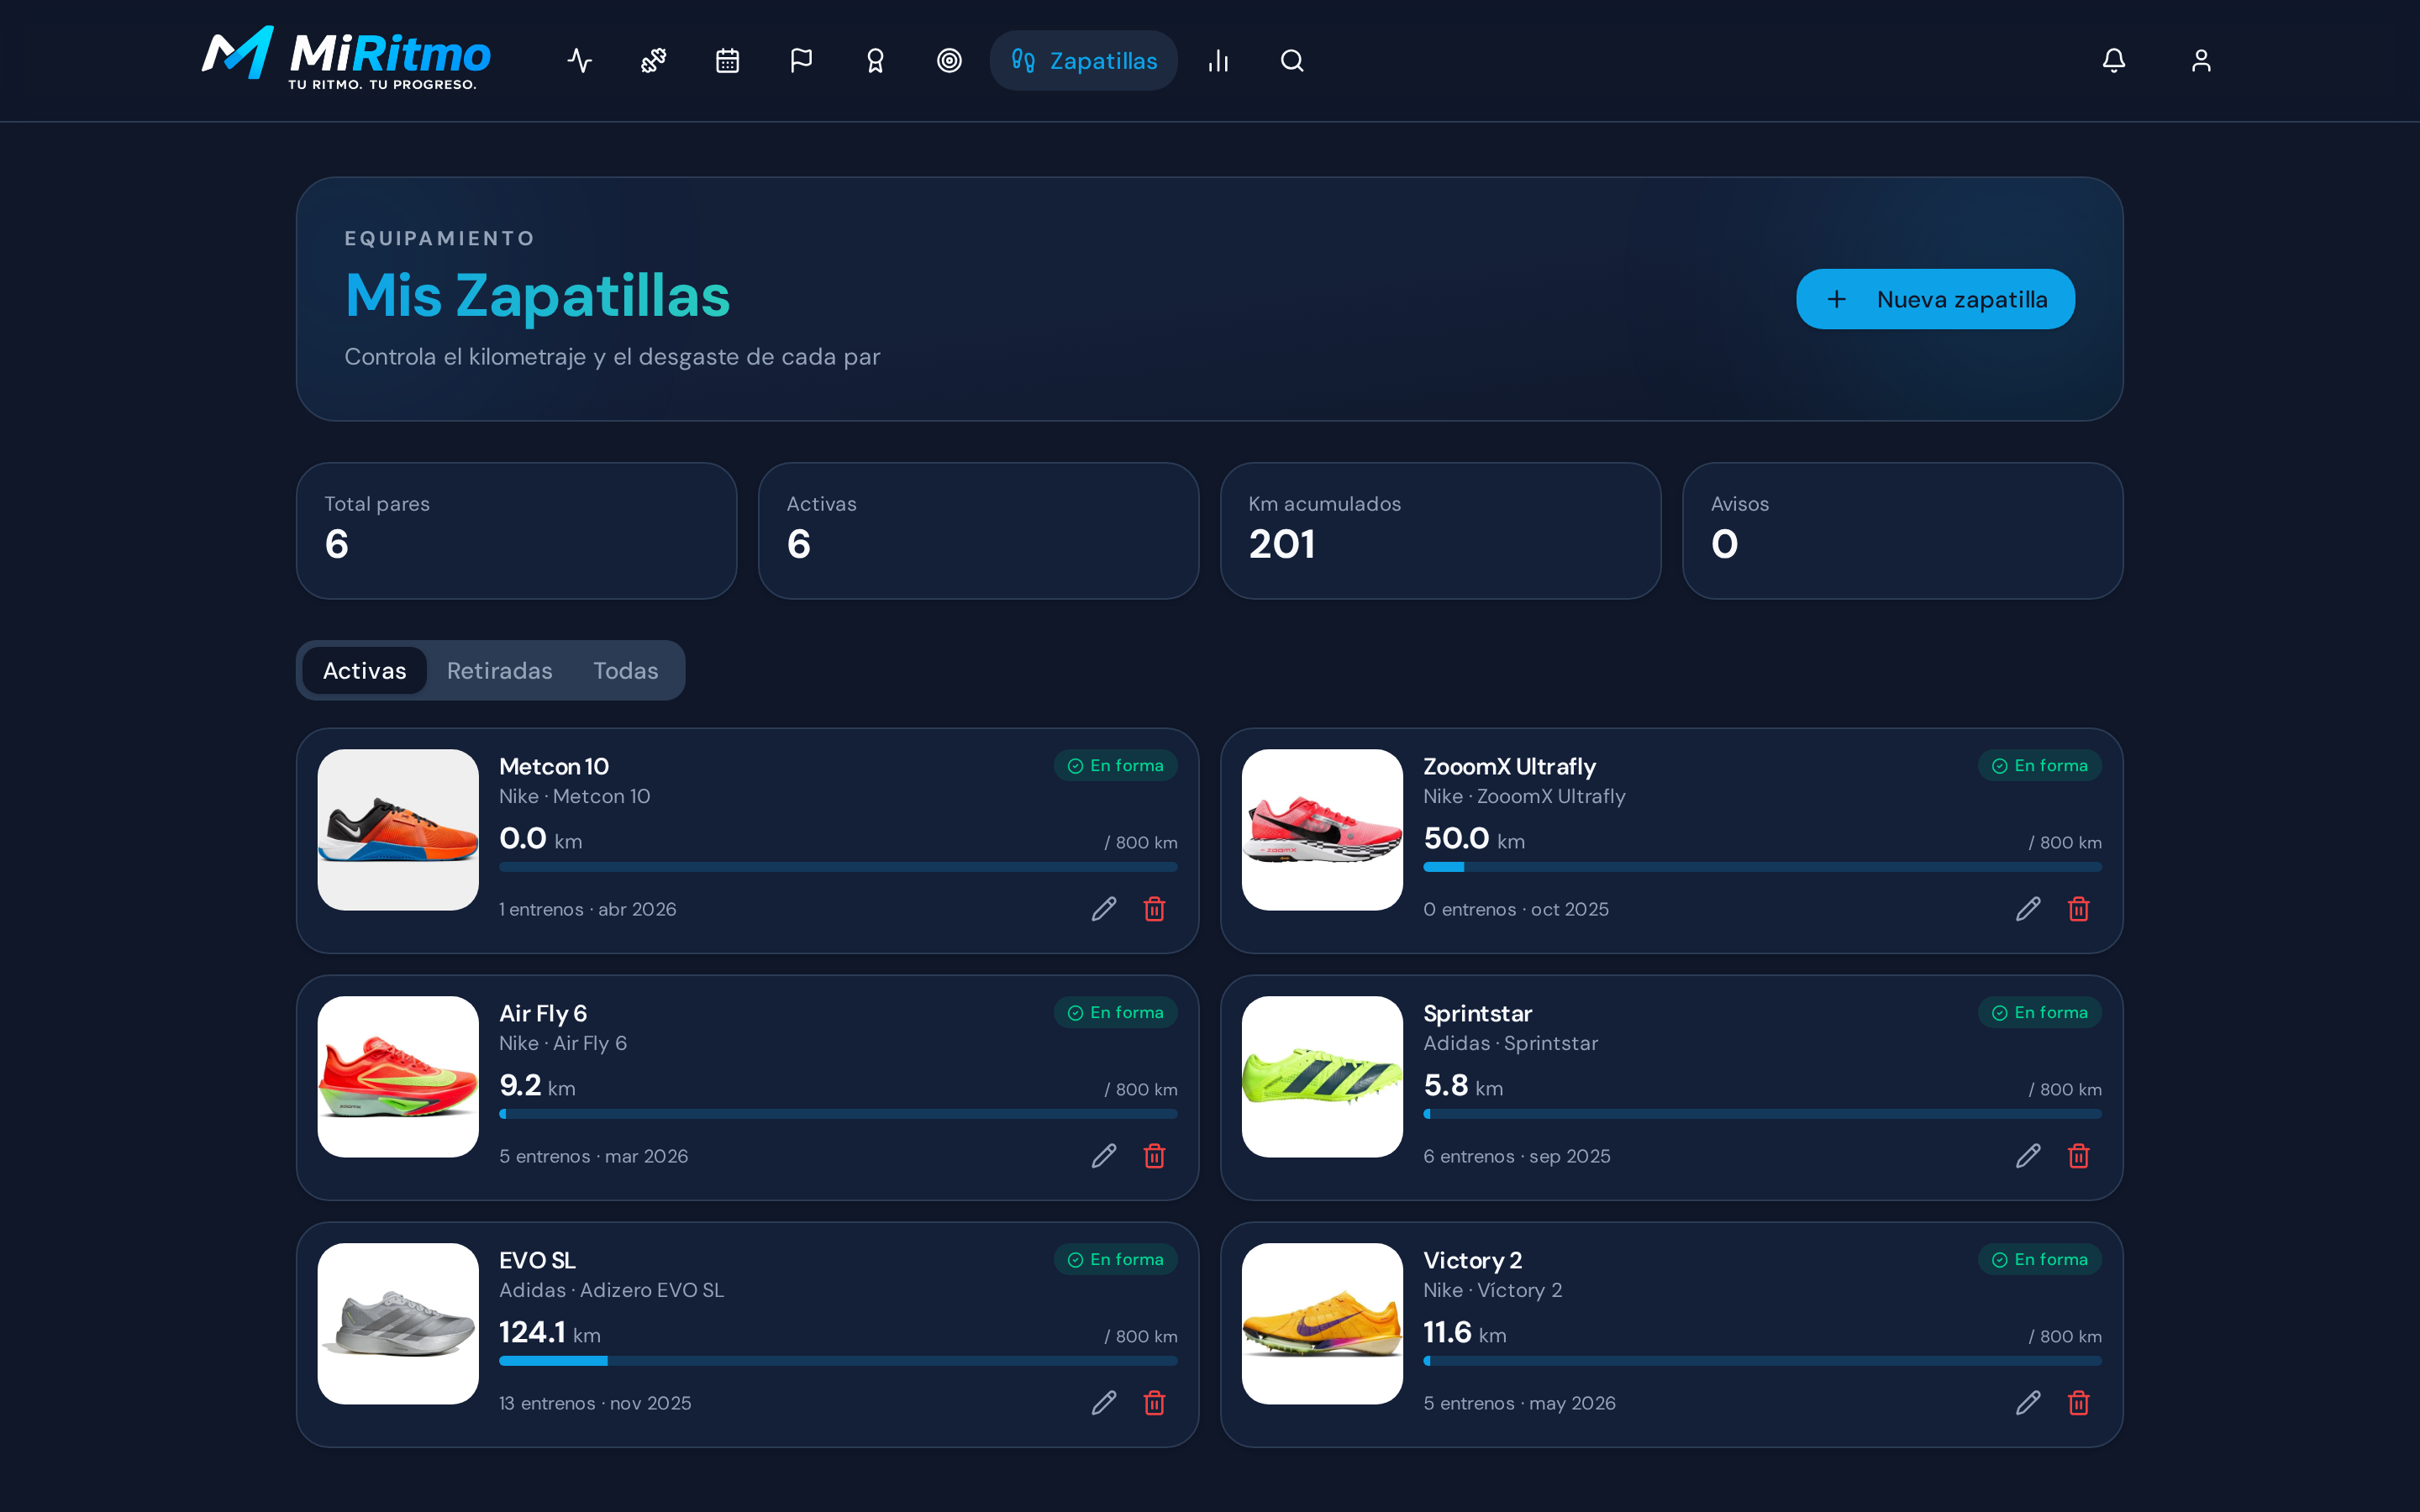The width and height of the screenshot is (2420, 1512).
Task: Open the target goals icon in navbar
Action: coord(950,61)
